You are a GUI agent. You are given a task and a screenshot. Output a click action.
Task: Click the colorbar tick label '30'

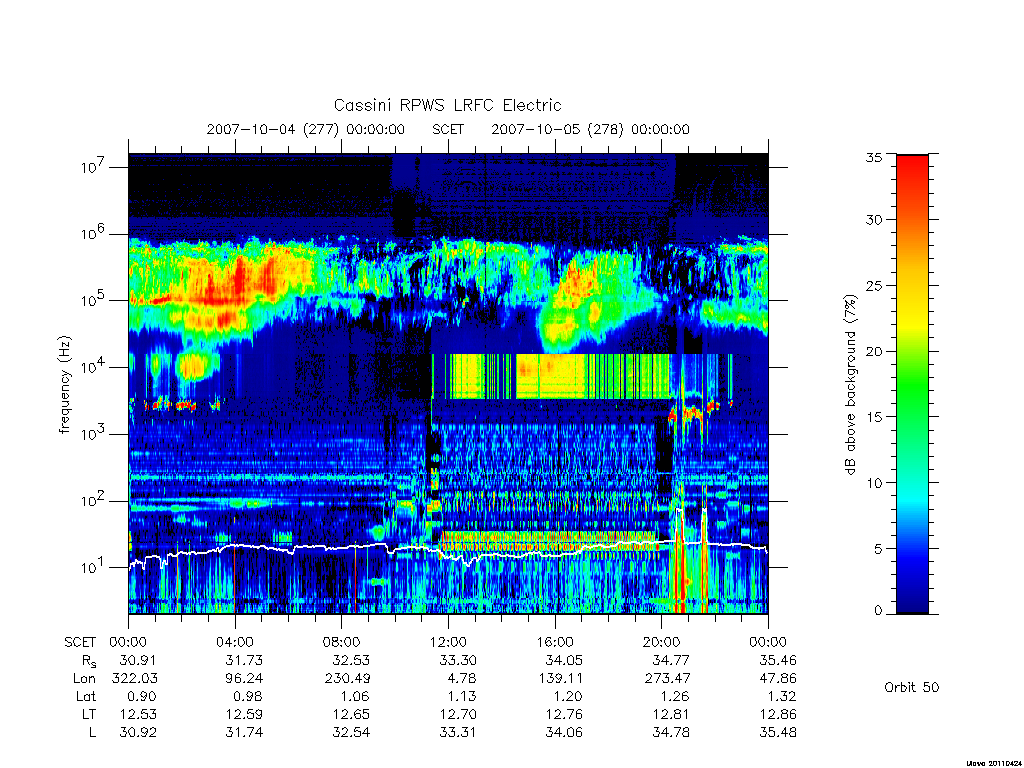point(873,219)
